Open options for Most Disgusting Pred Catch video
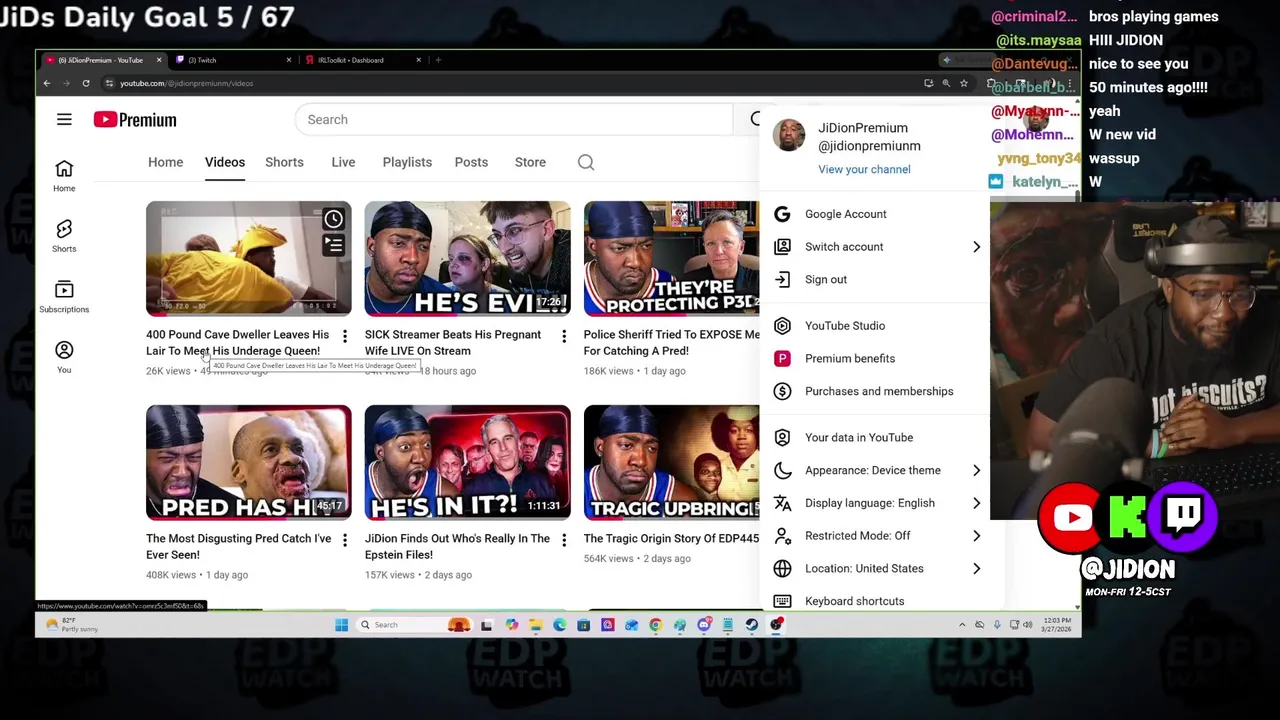1280x720 pixels. point(345,540)
